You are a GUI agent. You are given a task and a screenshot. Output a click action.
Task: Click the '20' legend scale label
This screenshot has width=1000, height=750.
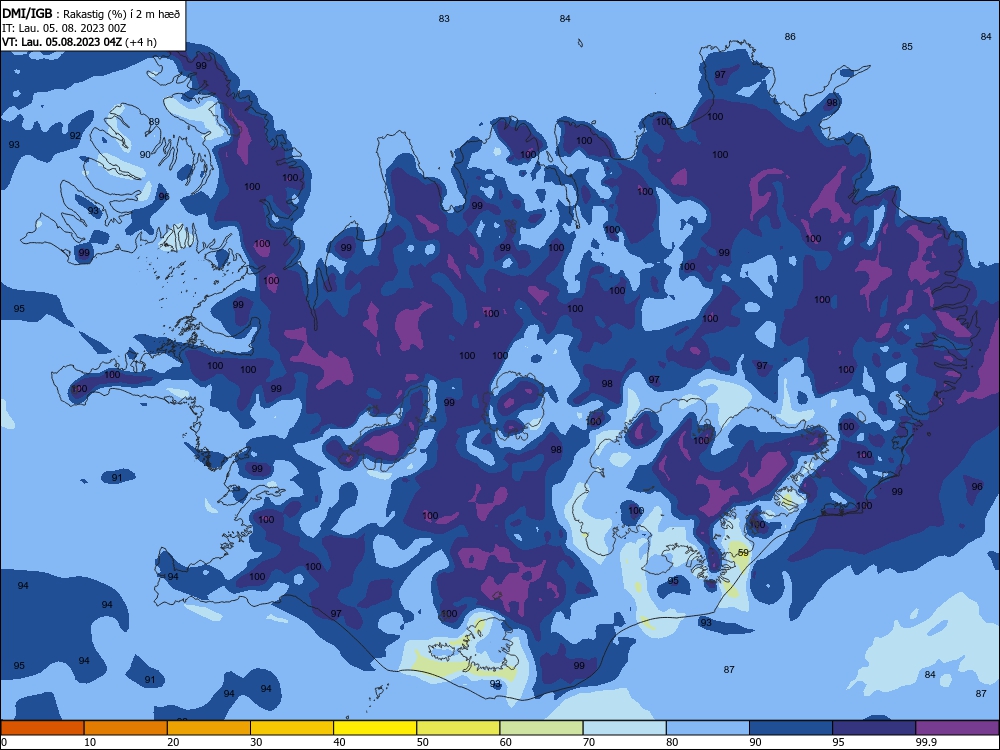[173, 742]
